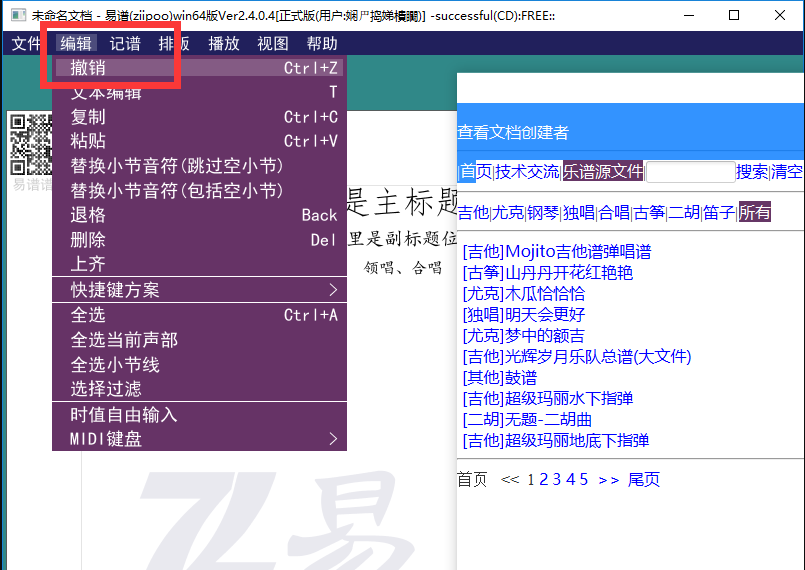Image resolution: width=805 pixels, height=570 pixels.
Task: Filter scores by 笛子
Action: 719,212
